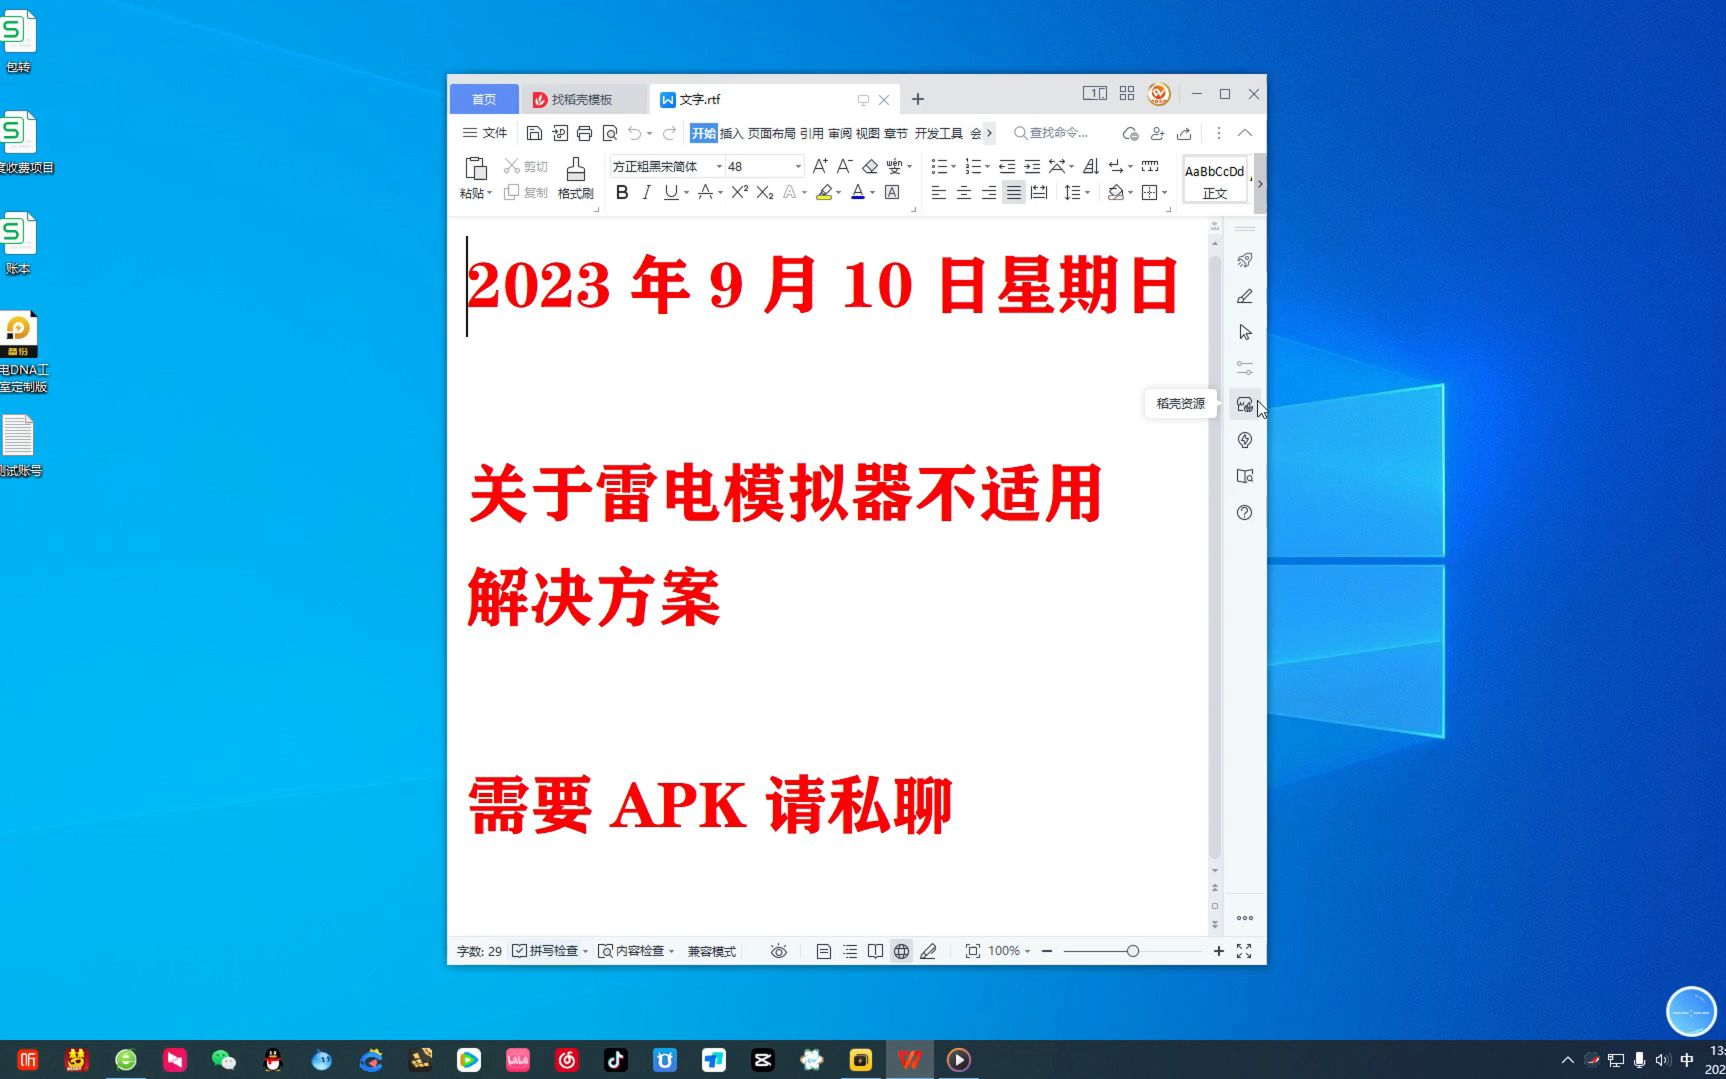
Task: Switch to the 找稻壳模板 tab
Action: 583,99
